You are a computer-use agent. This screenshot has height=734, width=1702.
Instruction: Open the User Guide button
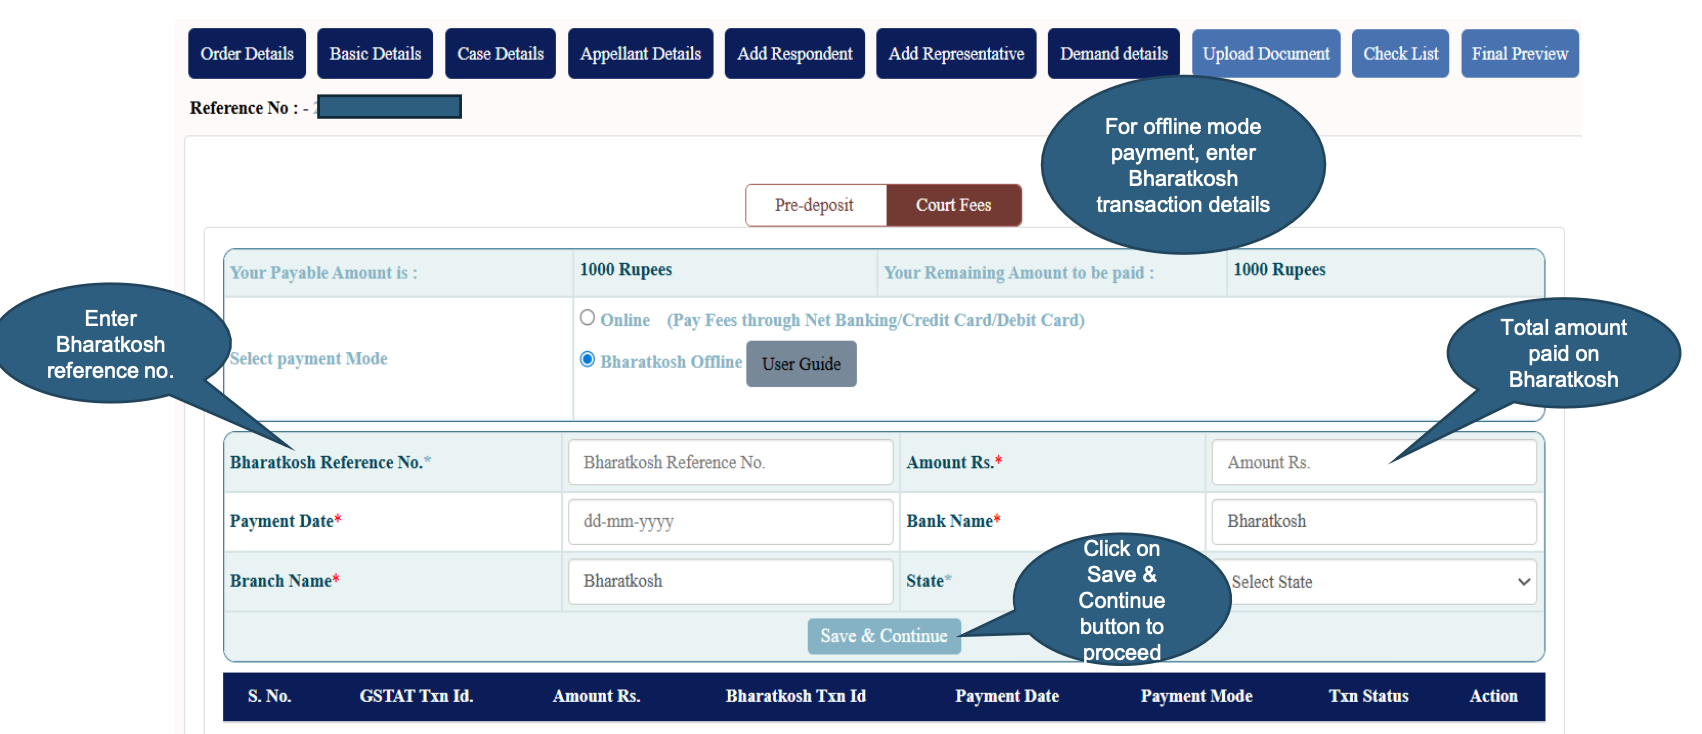(x=801, y=364)
